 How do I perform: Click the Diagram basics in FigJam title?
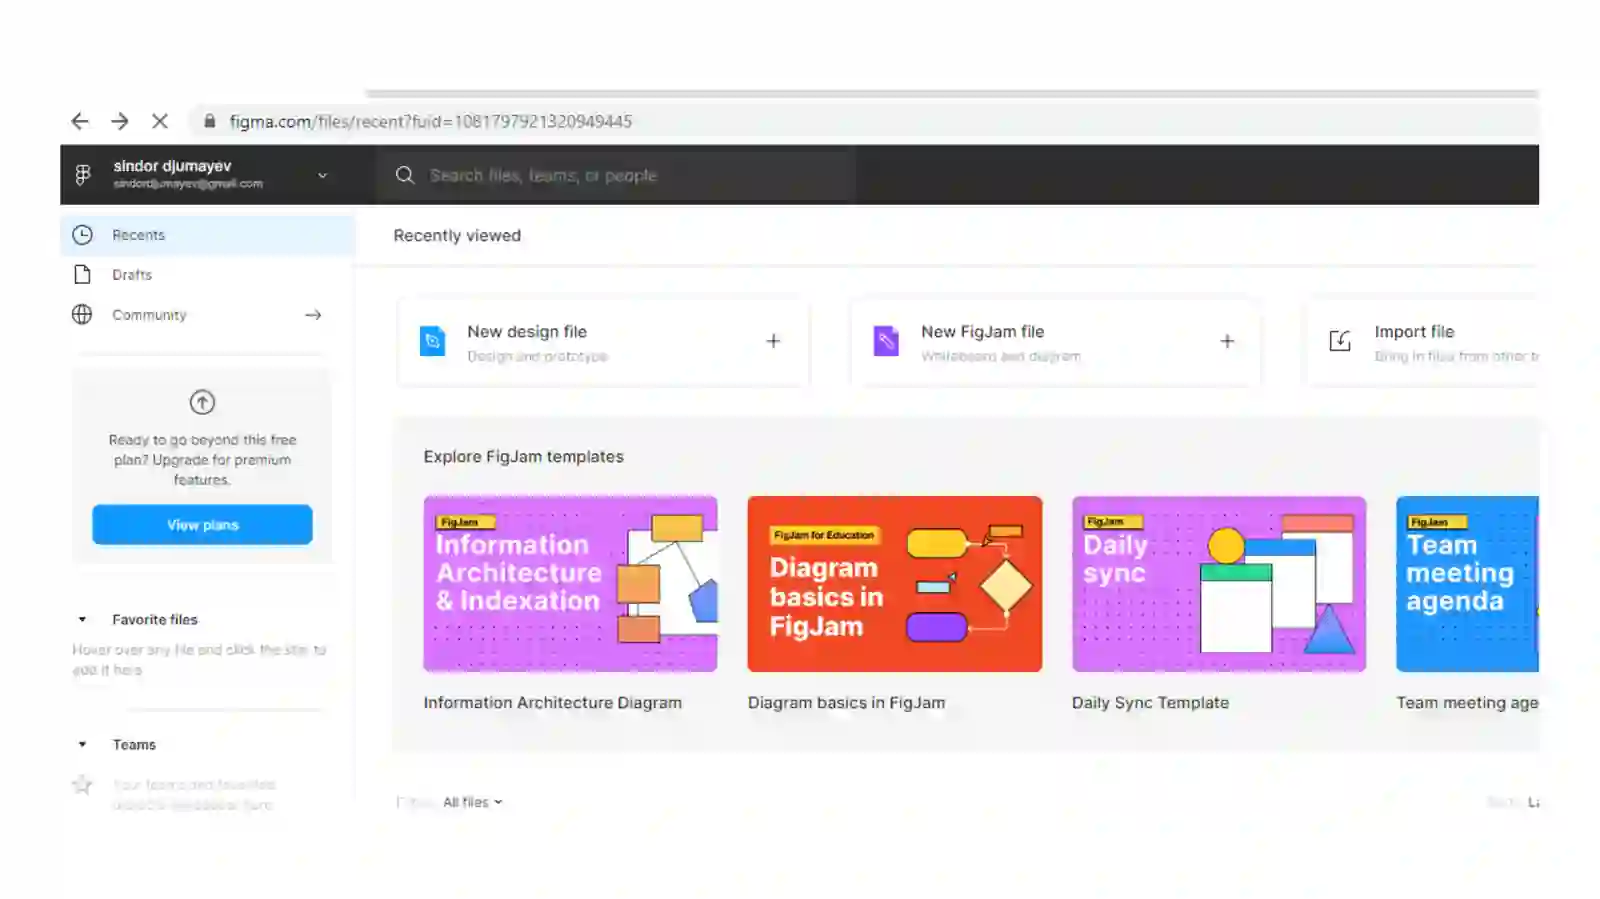(x=846, y=702)
